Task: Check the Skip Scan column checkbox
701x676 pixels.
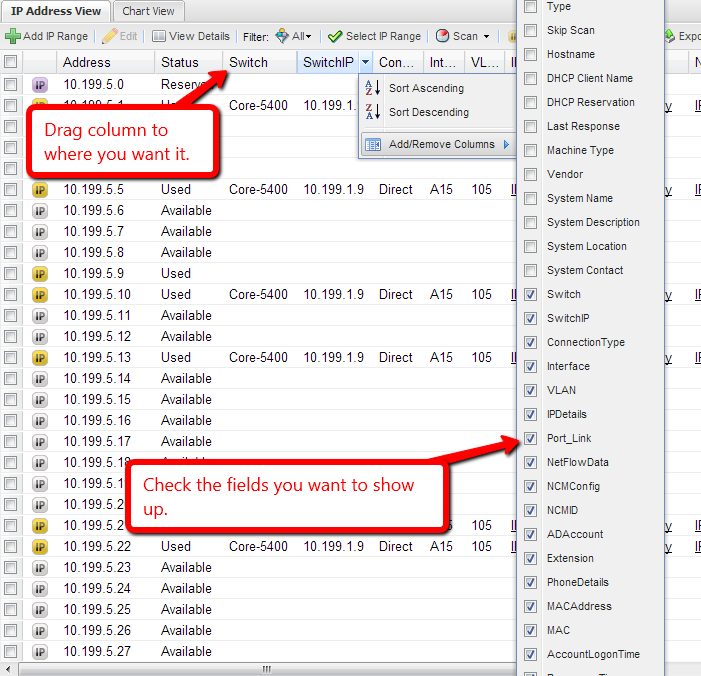Action: coord(530,30)
